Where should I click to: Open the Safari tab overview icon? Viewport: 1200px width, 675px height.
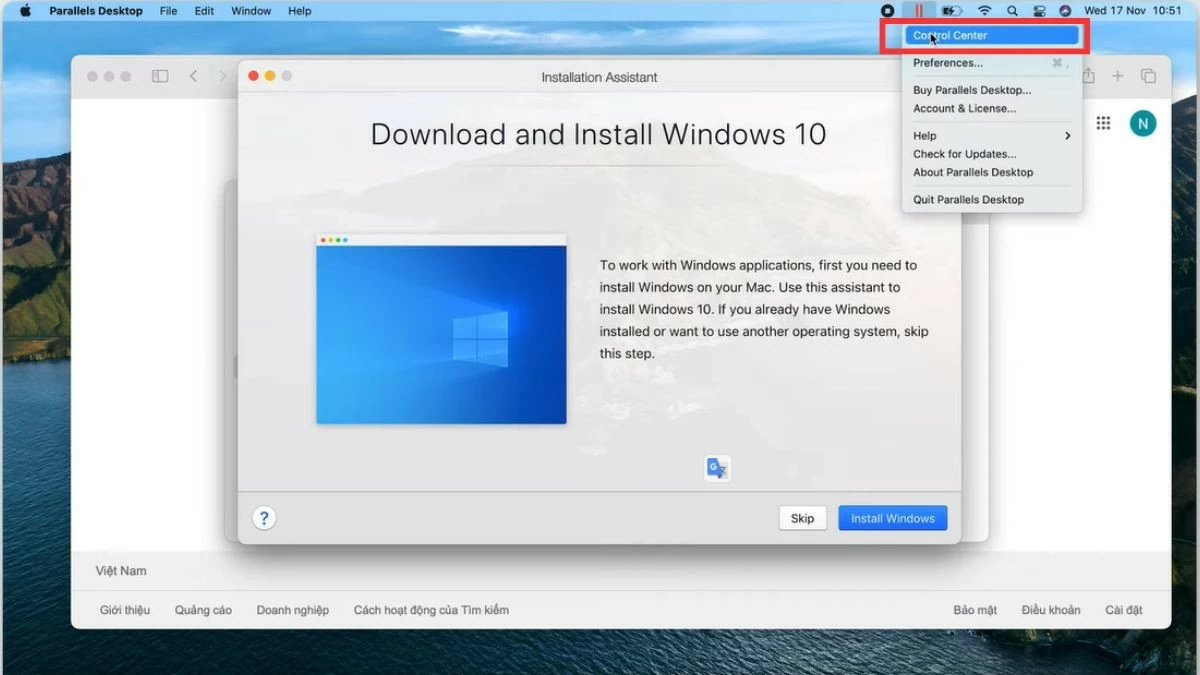click(1148, 76)
